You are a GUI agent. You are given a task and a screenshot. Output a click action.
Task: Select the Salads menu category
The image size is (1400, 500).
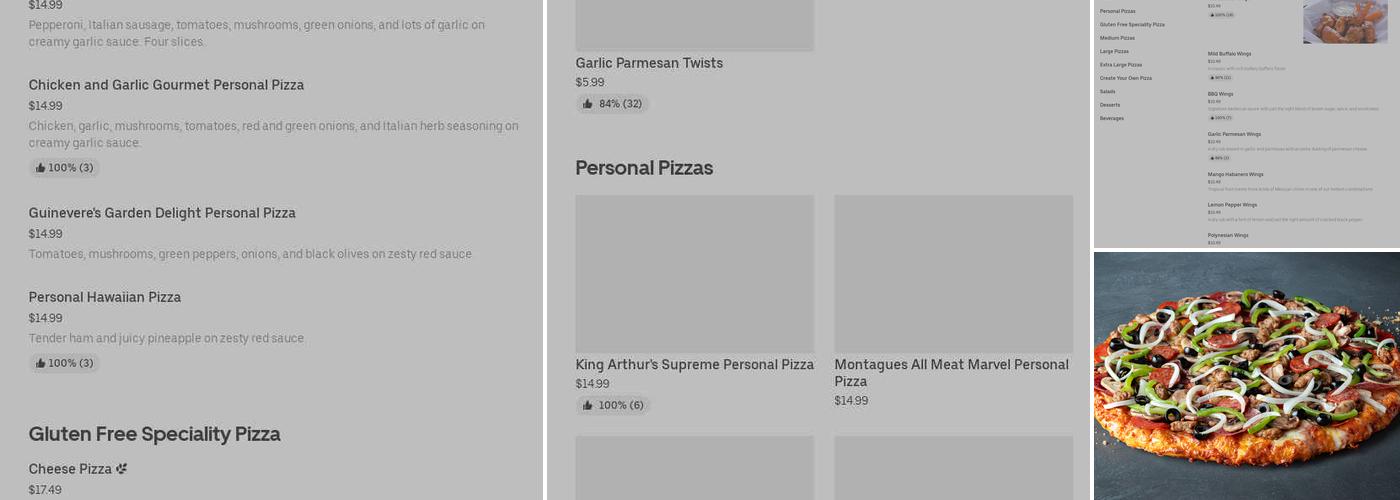click(1107, 91)
